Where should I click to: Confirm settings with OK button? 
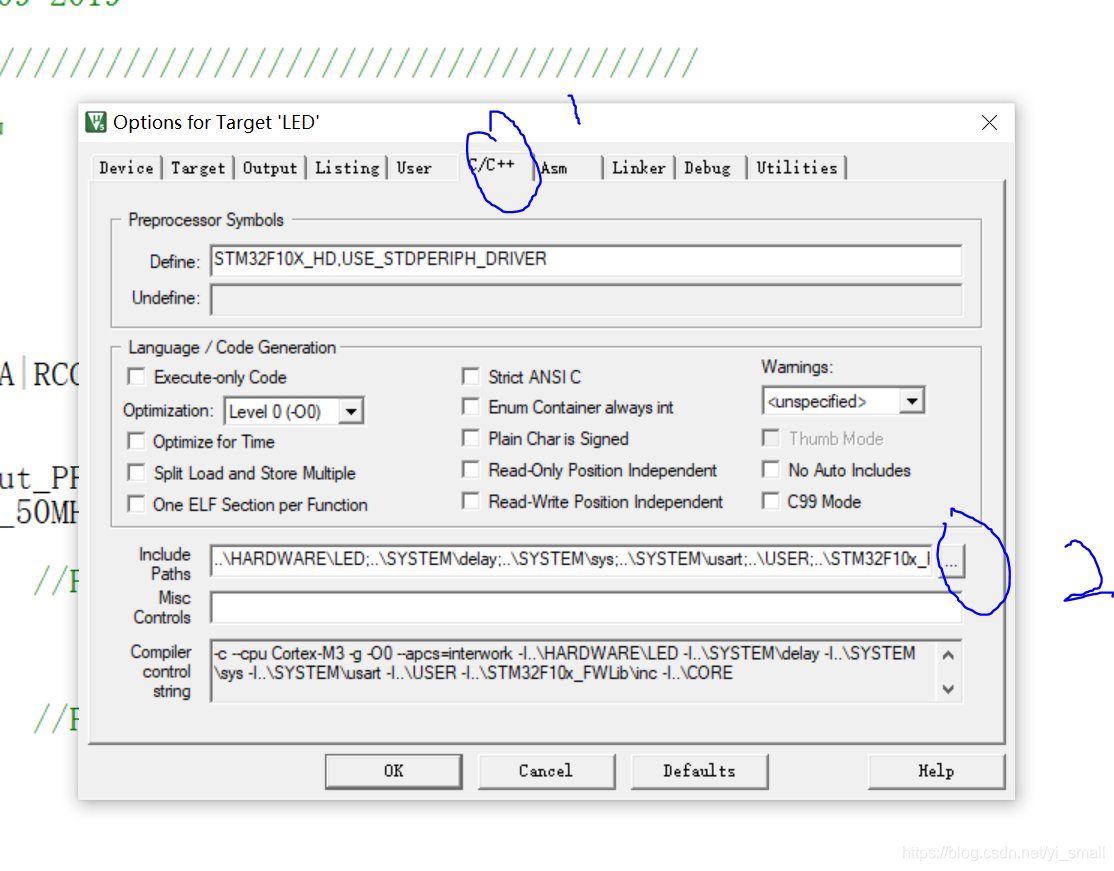[394, 772]
